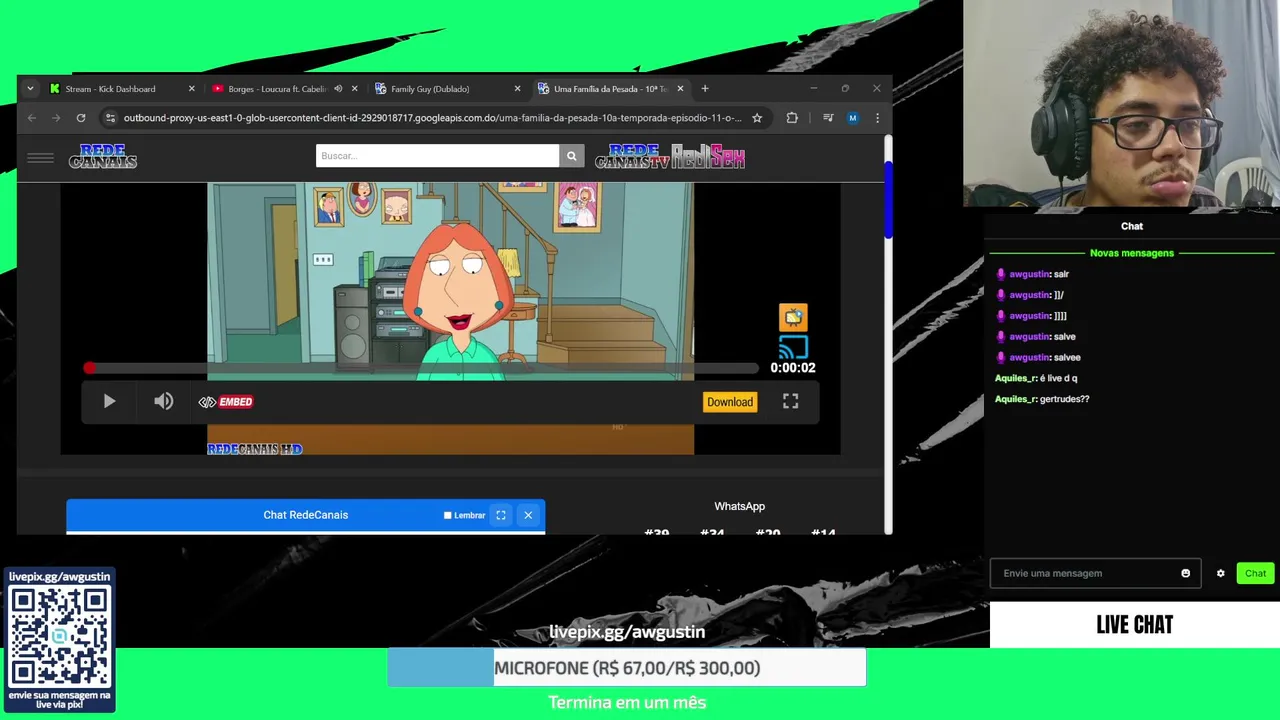Image resolution: width=1280 pixels, height=720 pixels.
Task: Click the time display 0:00:02
Action: coord(793,368)
